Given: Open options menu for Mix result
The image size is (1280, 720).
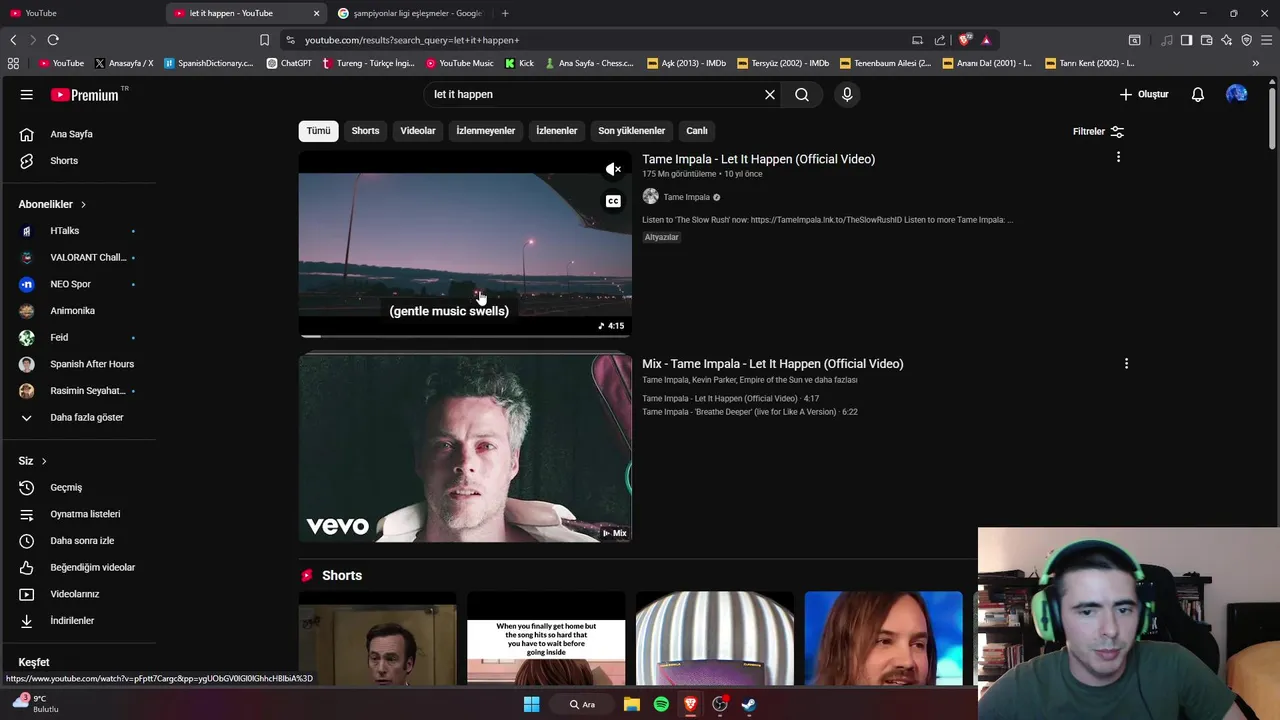Looking at the screenshot, I should (x=1126, y=364).
